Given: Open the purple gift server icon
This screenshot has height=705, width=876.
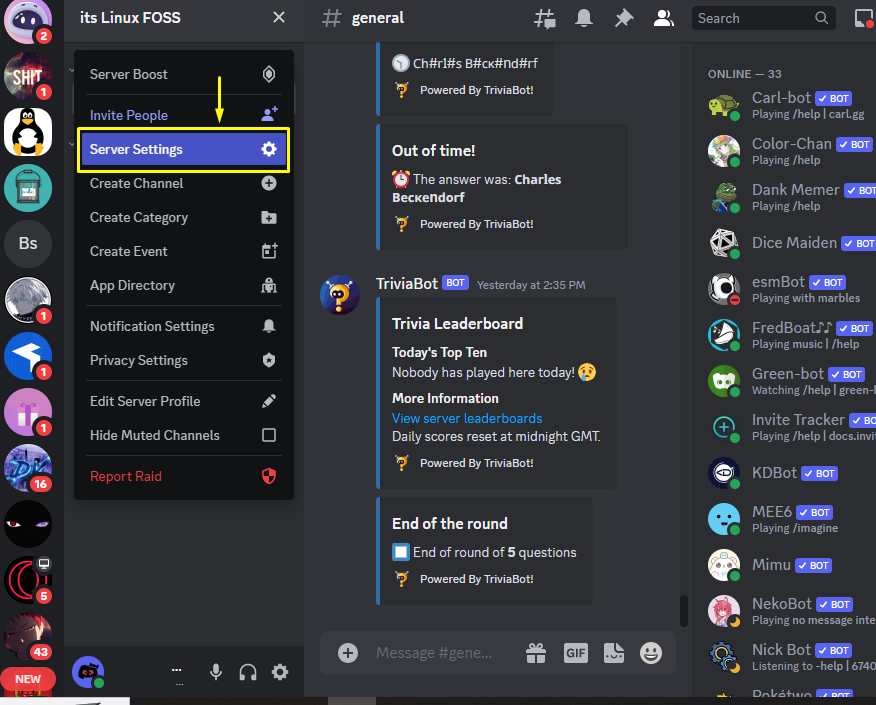Looking at the screenshot, I should [x=28, y=412].
